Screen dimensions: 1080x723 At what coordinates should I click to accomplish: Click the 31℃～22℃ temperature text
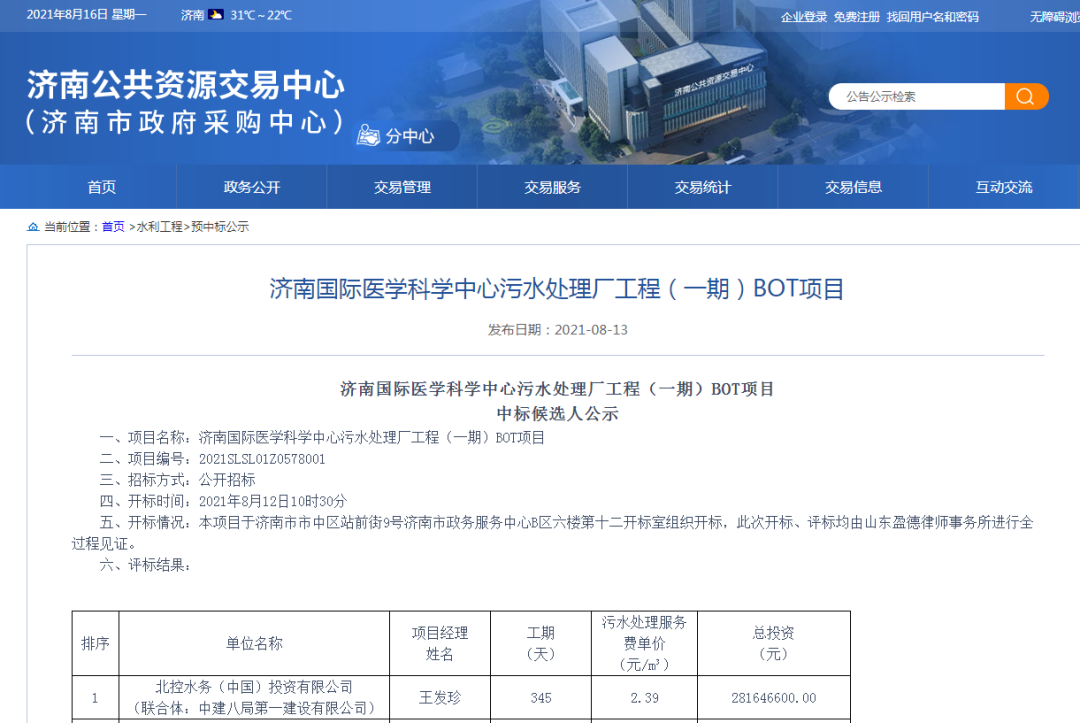(260, 15)
